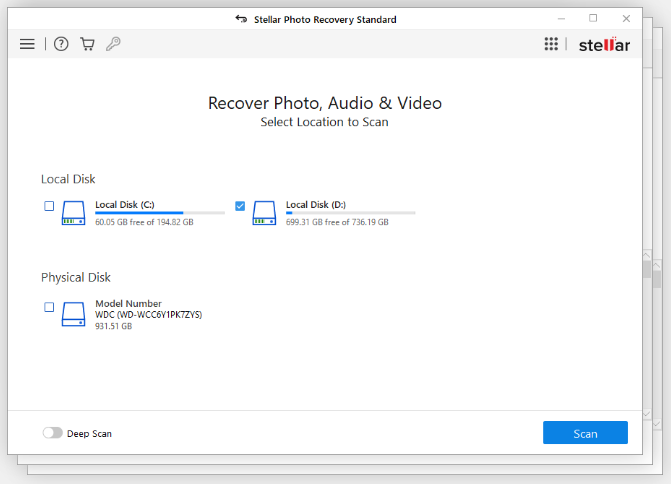Open the hamburger menu
671x484 pixels.
coord(27,44)
